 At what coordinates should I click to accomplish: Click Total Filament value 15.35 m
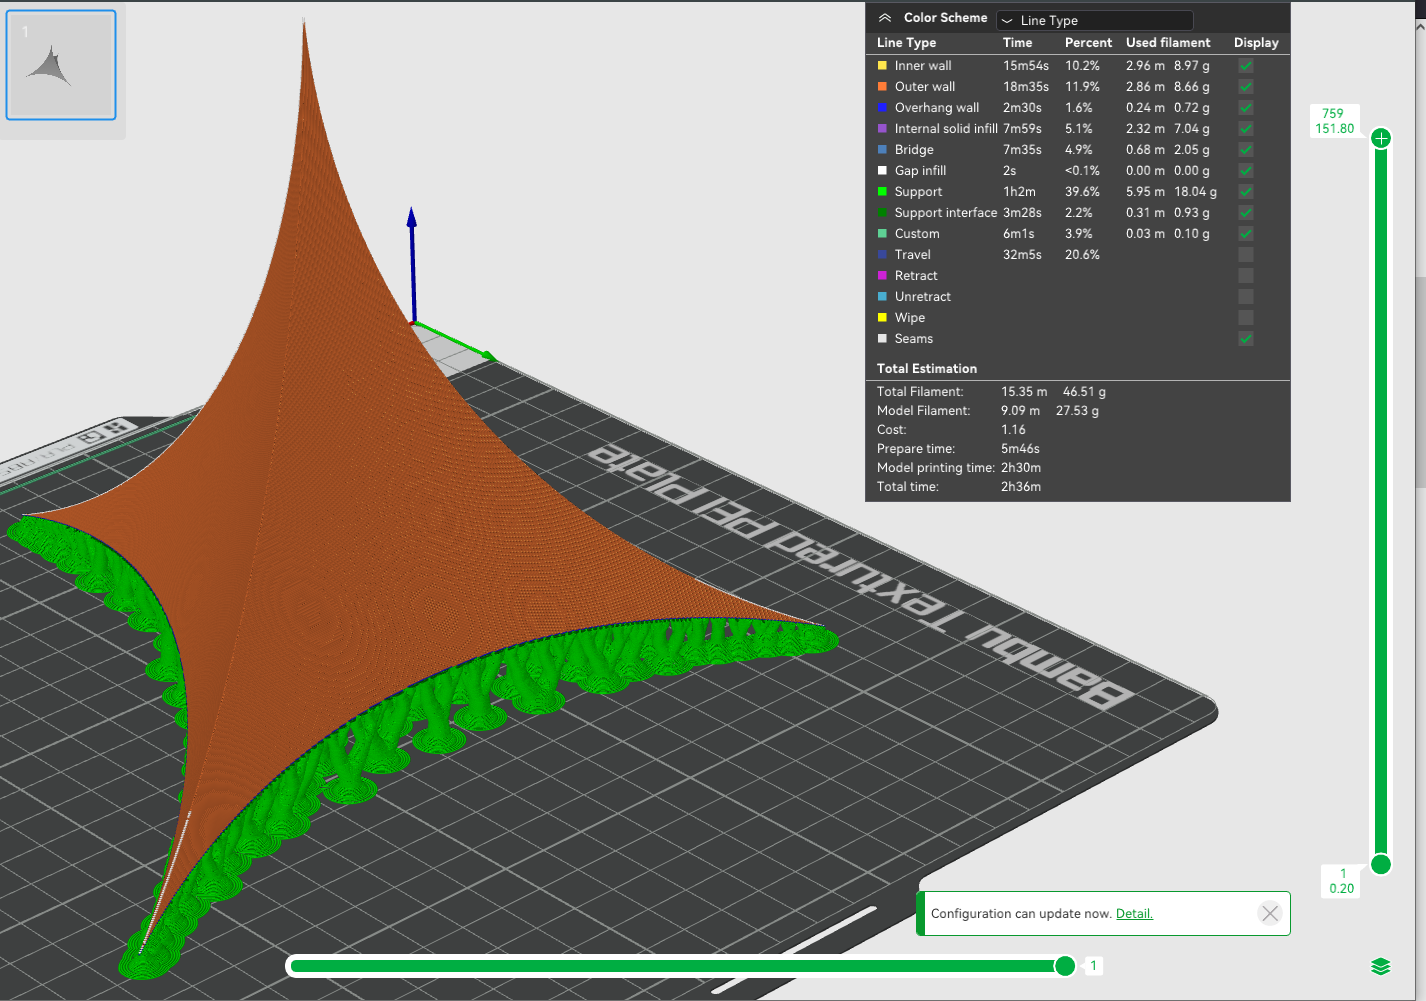(1024, 392)
